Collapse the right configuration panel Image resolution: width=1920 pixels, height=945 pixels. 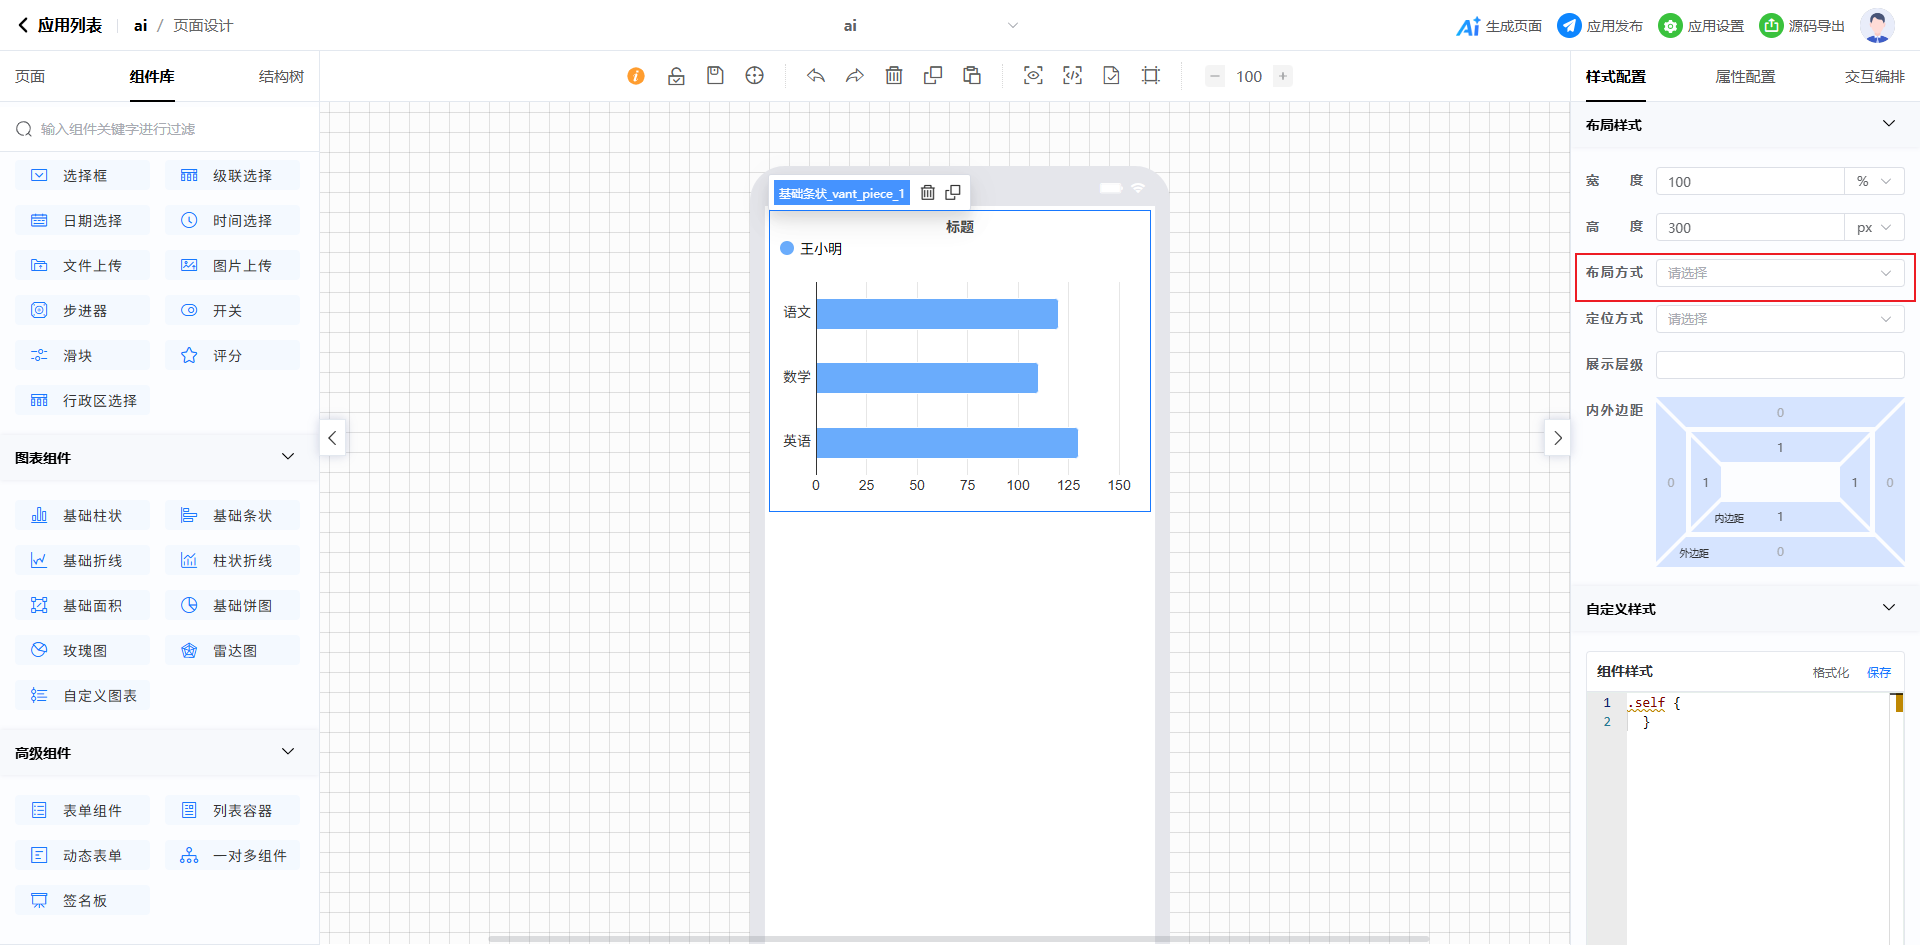(1557, 438)
